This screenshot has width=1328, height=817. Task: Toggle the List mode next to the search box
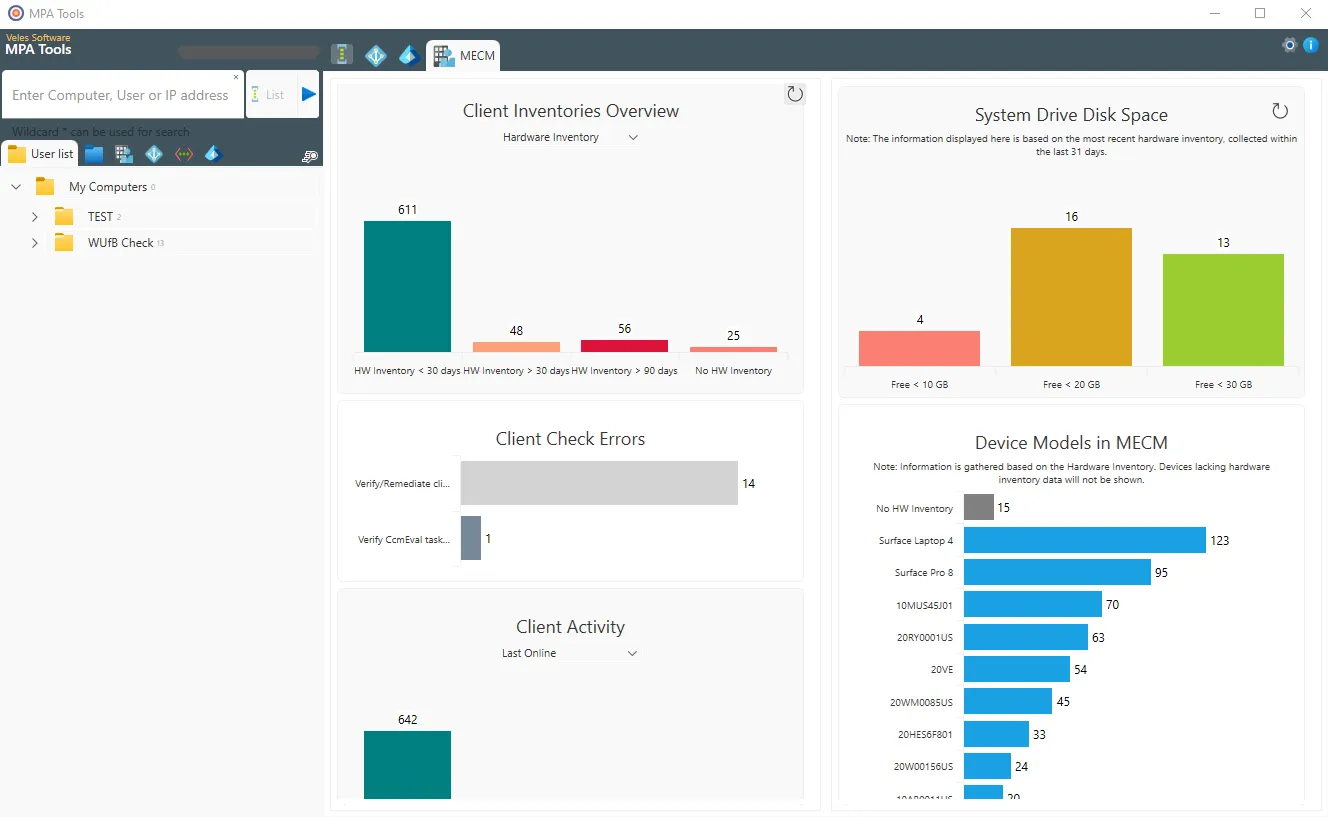click(268, 94)
